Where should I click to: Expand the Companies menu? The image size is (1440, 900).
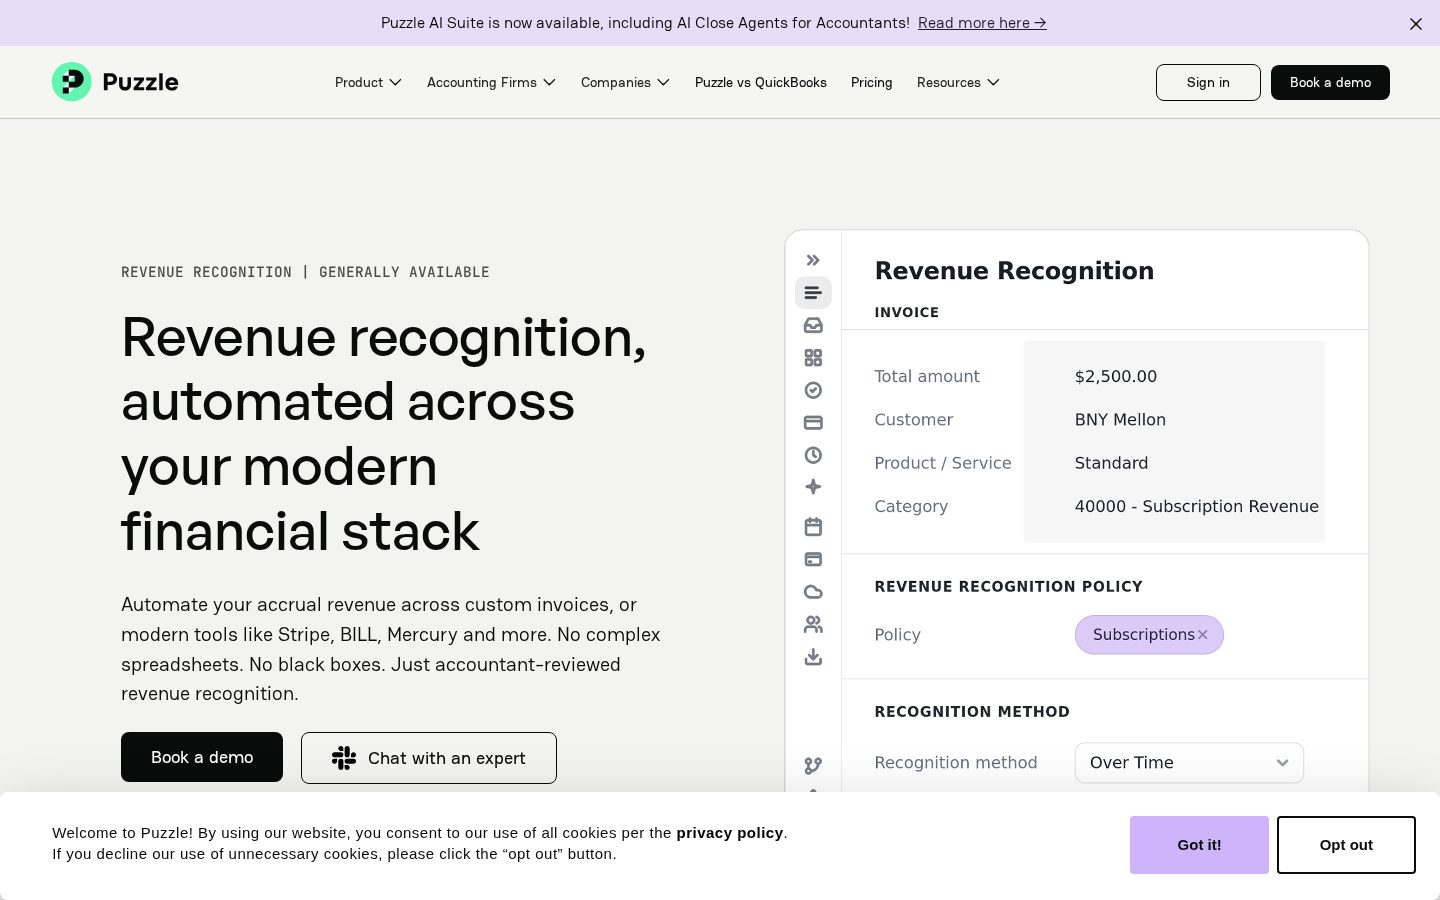point(625,82)
